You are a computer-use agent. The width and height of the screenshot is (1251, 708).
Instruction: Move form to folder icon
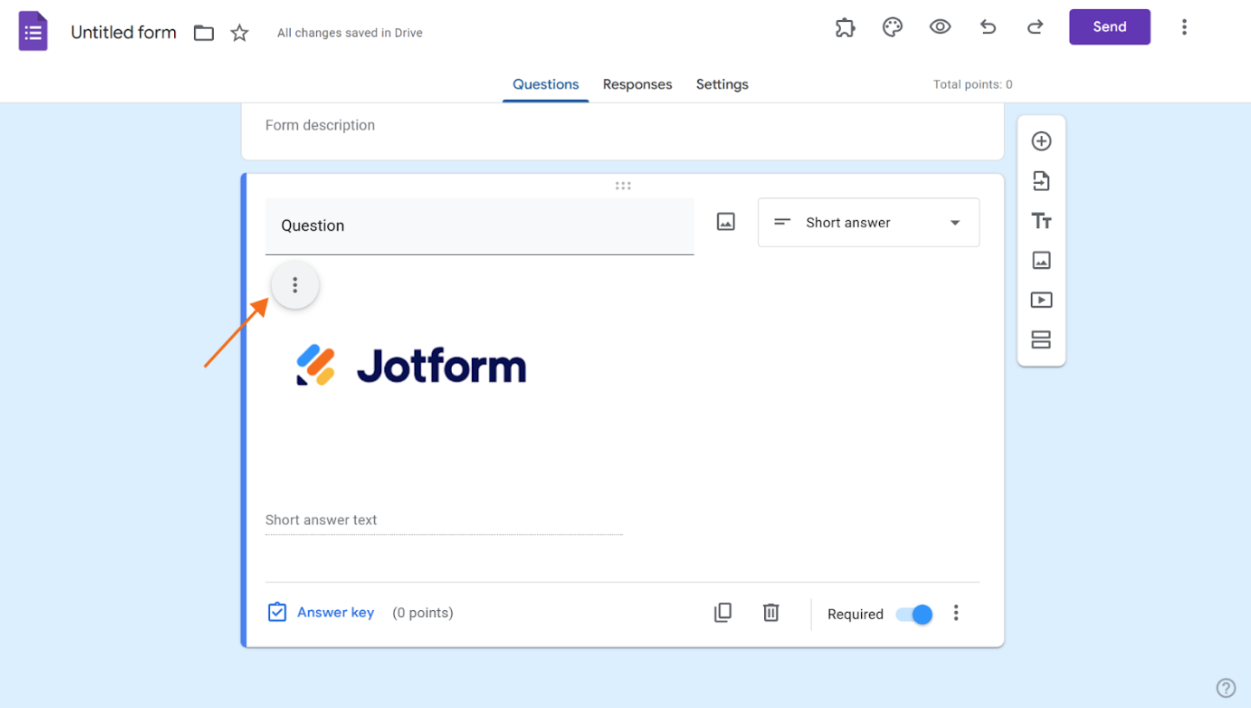pos(204,33)
